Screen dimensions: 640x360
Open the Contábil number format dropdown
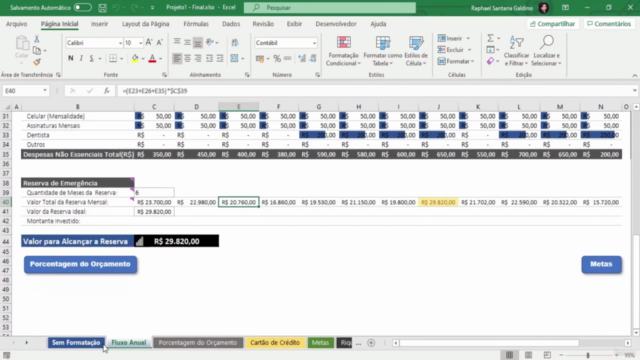click(314, 43)
